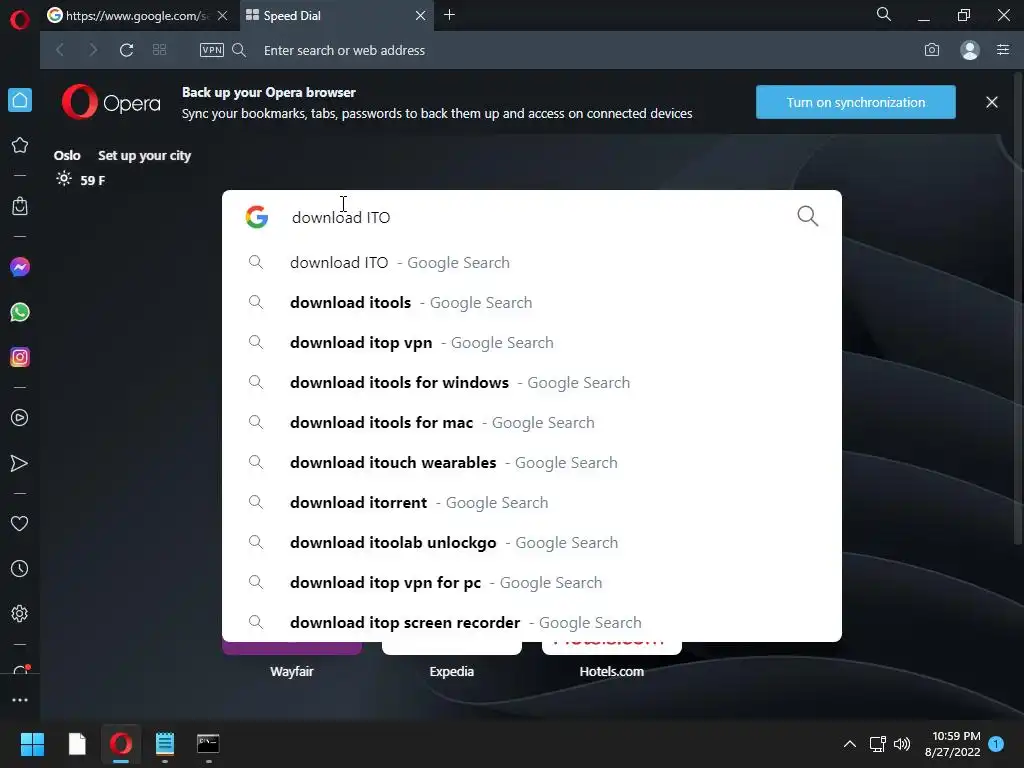Screen dimensions: 1024x768
Task: Go back with the back arrow
Action: coord(60,50)
